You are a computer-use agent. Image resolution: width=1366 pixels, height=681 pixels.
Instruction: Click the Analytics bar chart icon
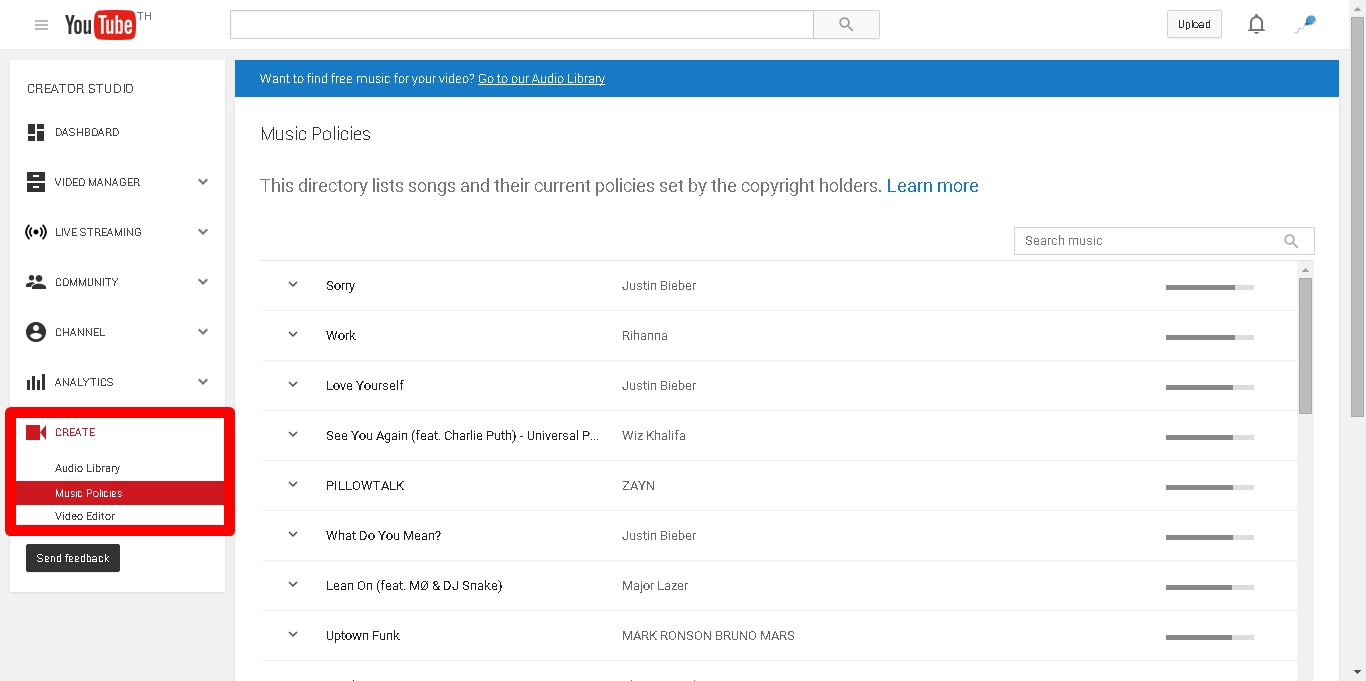tap(36, 382)
